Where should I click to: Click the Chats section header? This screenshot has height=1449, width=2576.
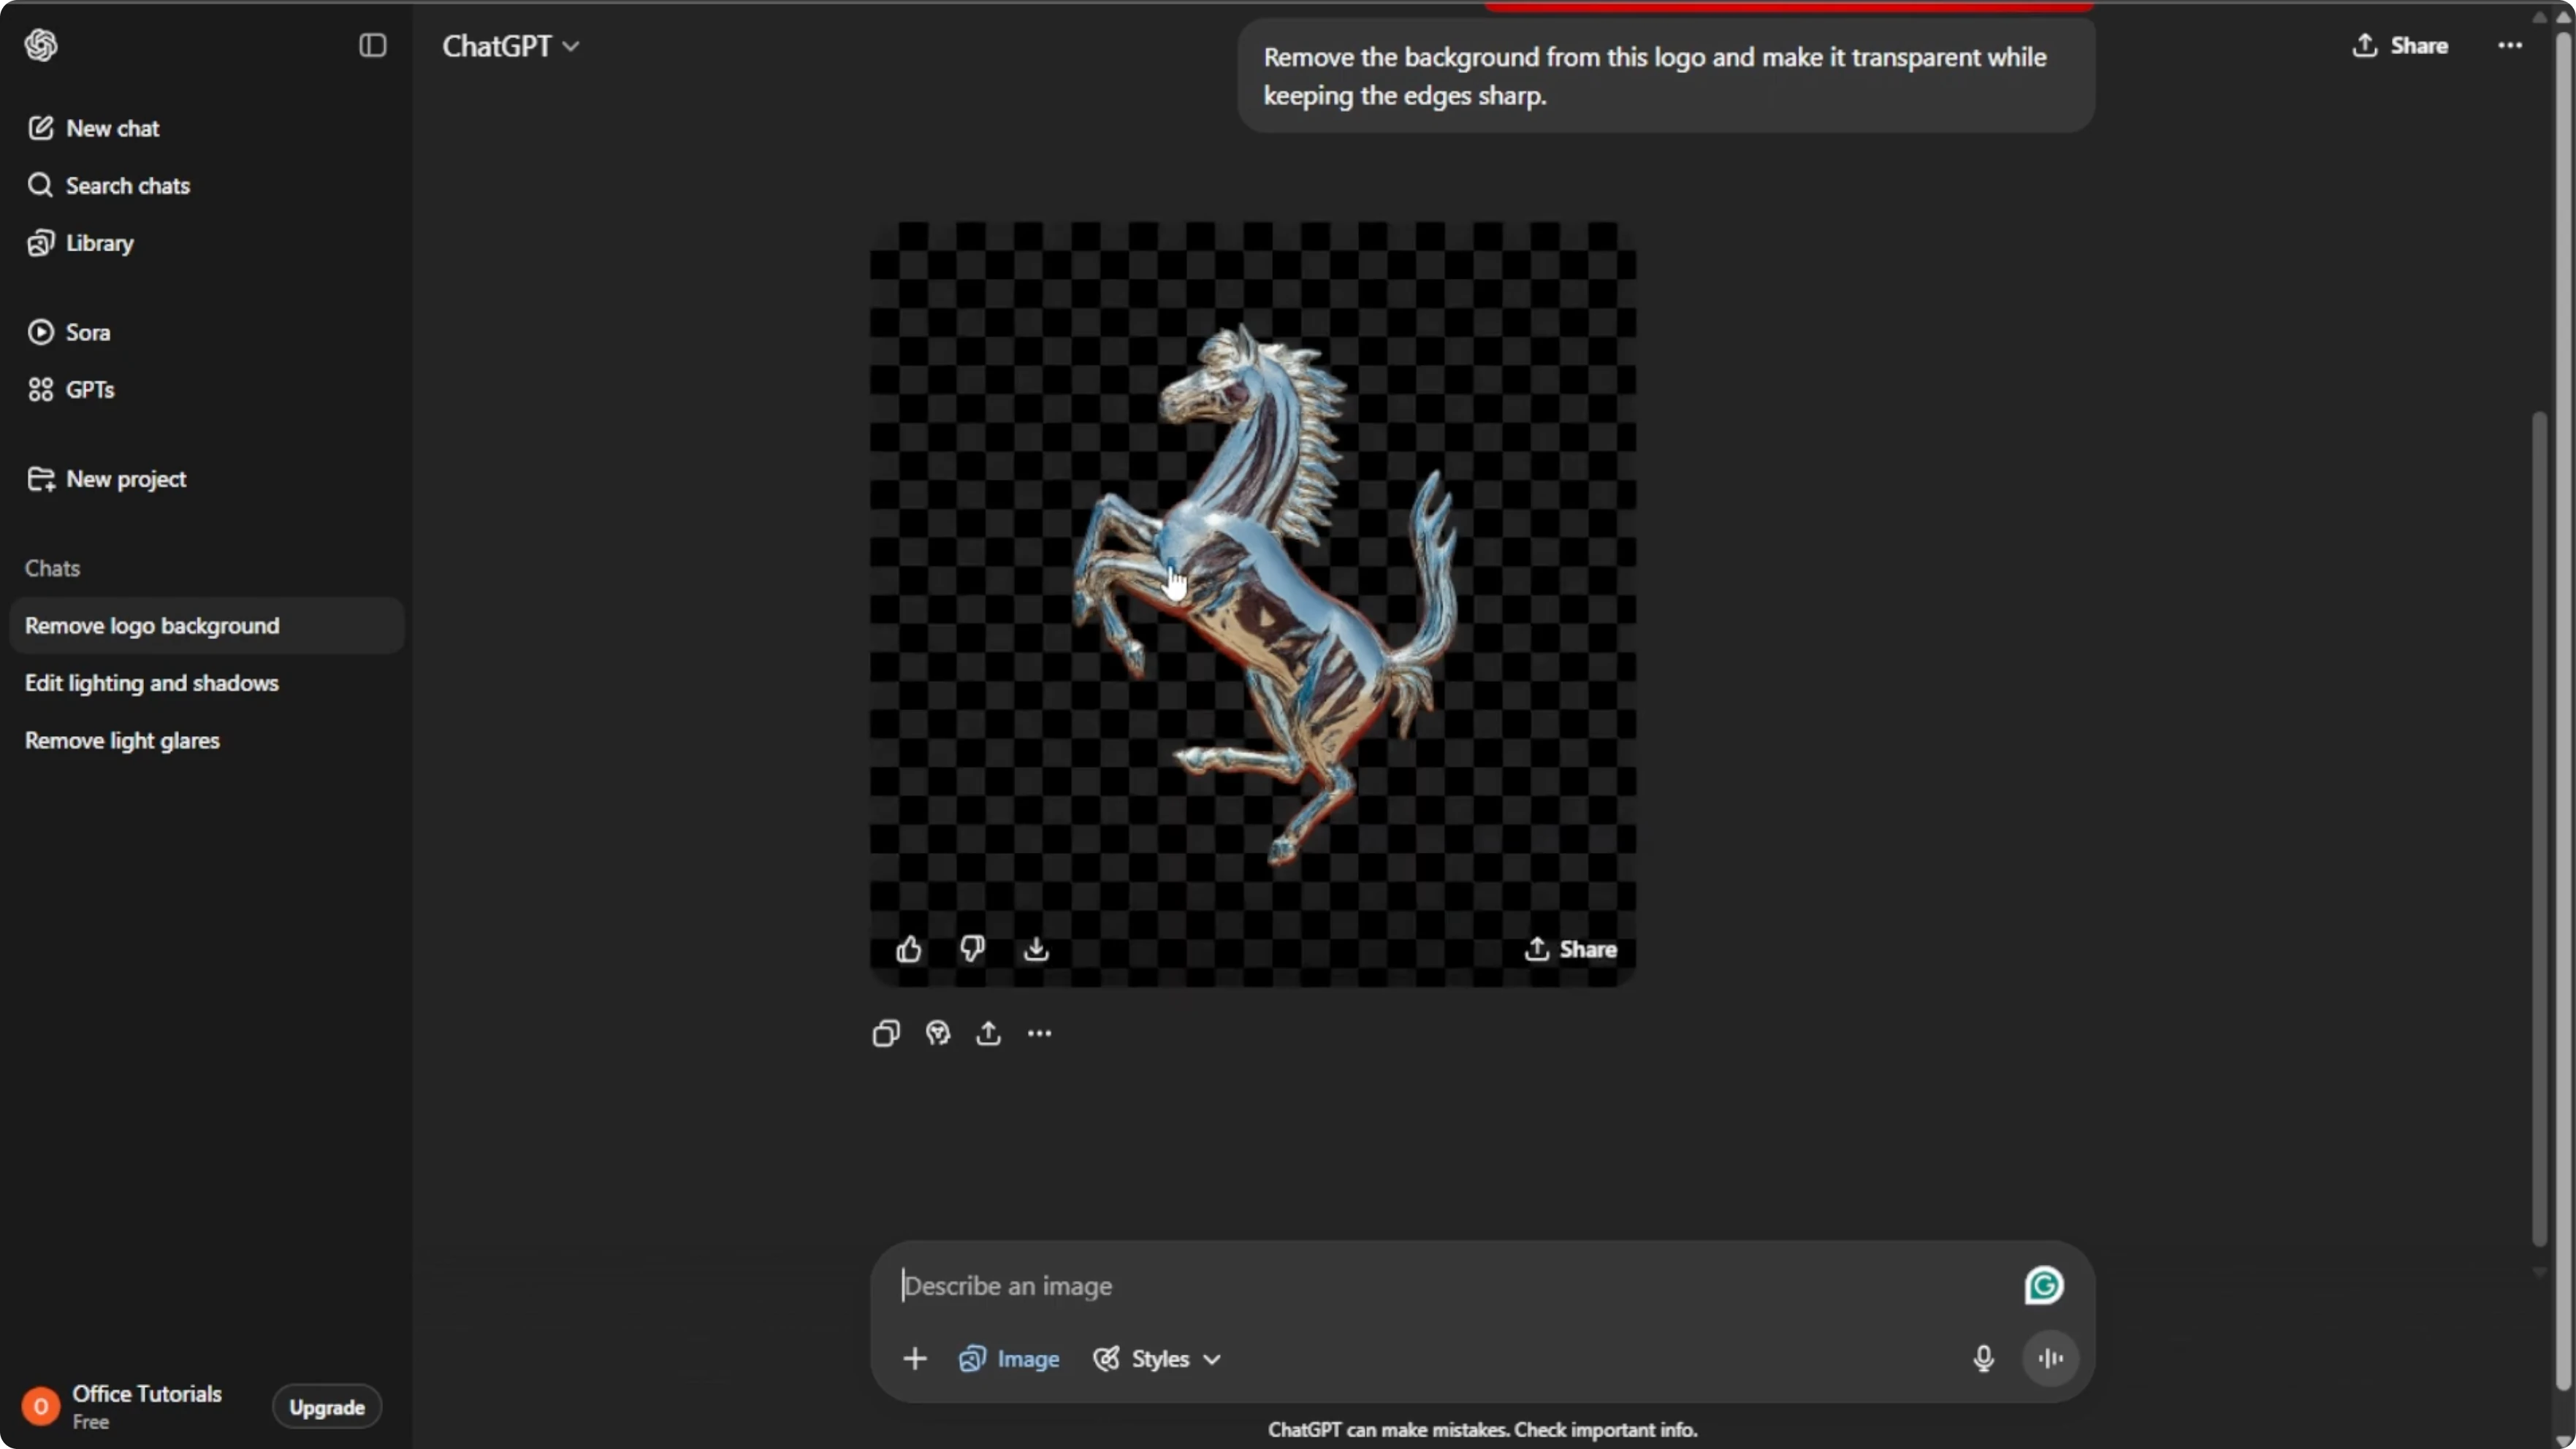[52, 568]
